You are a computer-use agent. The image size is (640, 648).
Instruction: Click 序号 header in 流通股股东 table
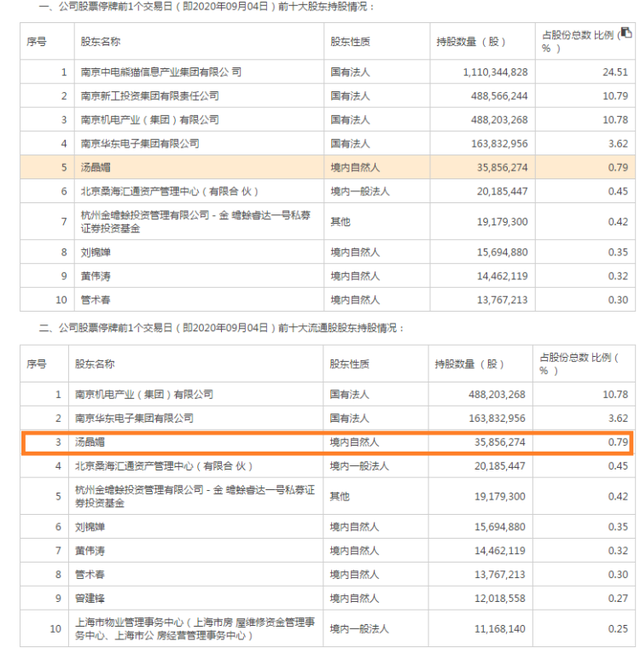pos(36,364)
